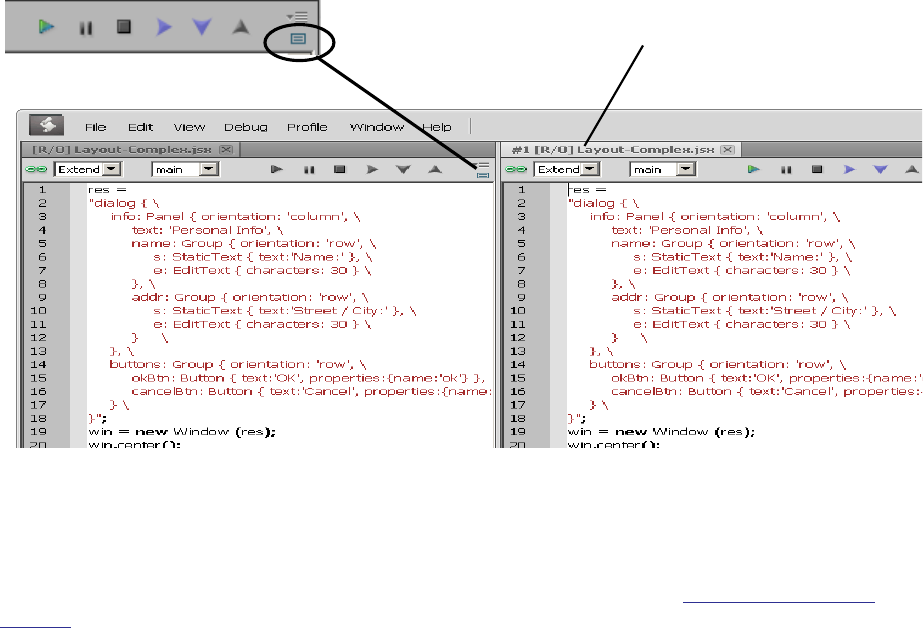Click "cancelBtn: Button" line in left pane
Screen dimensions: 923x628
(x=311, y=392)
